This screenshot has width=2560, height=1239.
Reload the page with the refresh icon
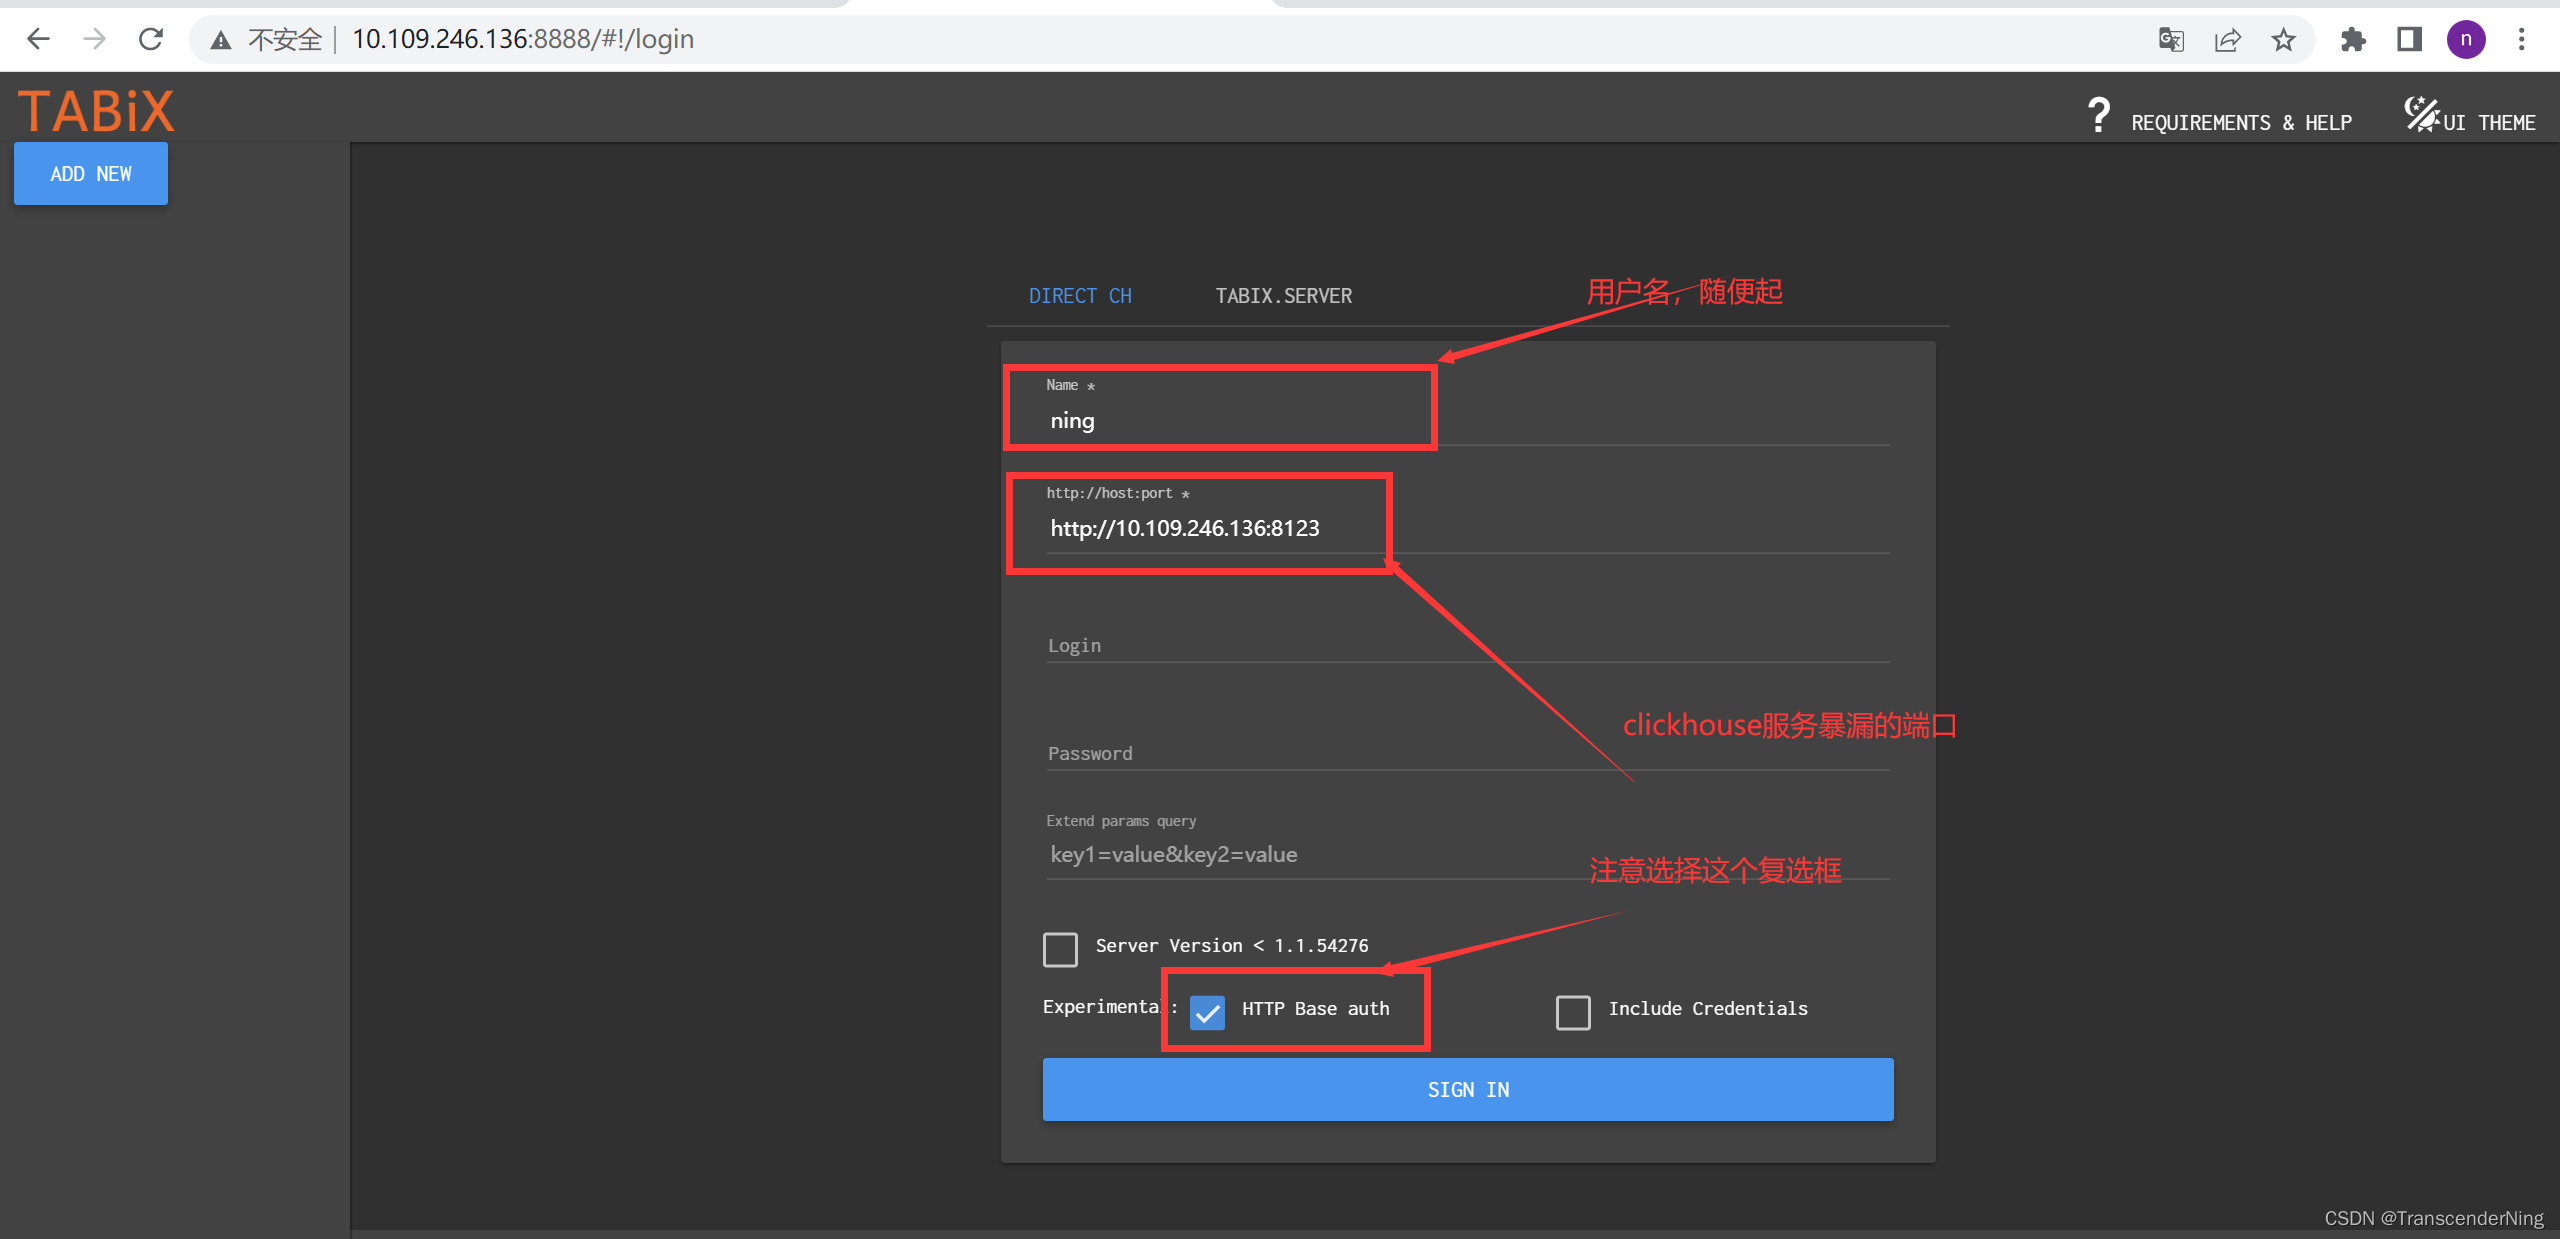click(151, 39)
